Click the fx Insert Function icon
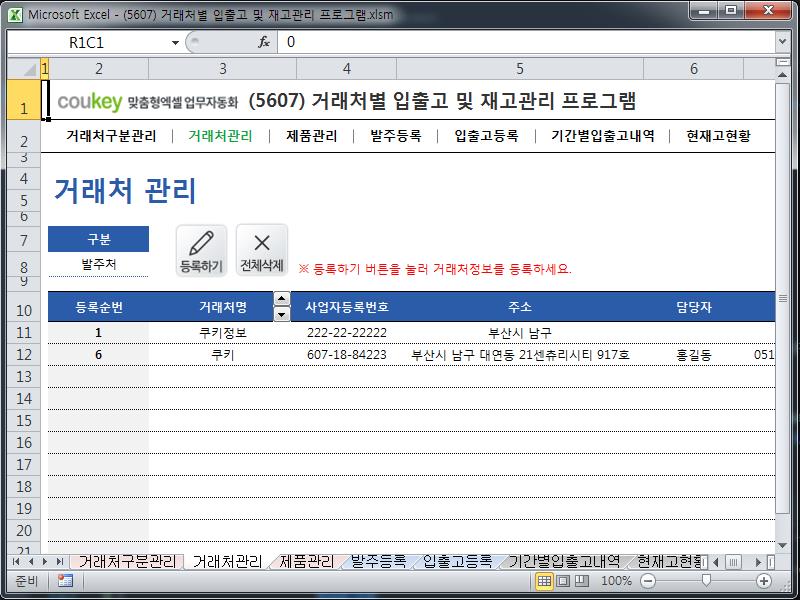This screenshot has height=600, width=800. [x=264, y=42]
